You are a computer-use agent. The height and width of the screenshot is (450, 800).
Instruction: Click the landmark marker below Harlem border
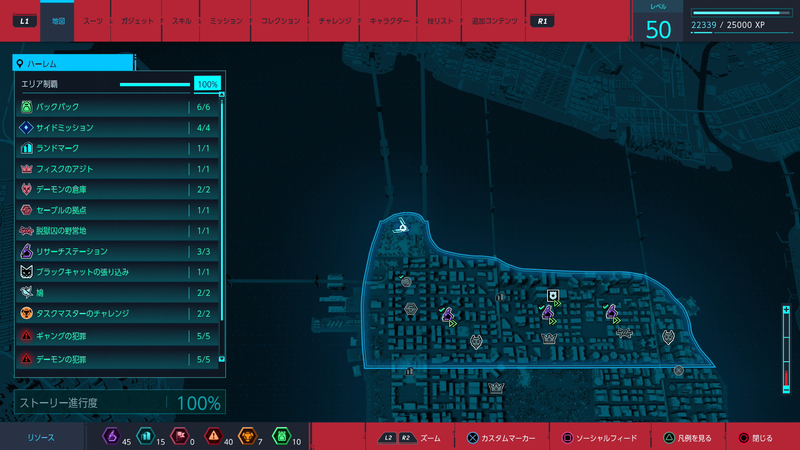409,371
